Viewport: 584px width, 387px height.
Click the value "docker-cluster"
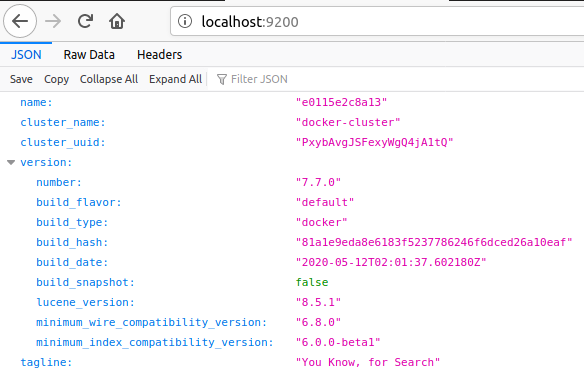coord(348,123)
